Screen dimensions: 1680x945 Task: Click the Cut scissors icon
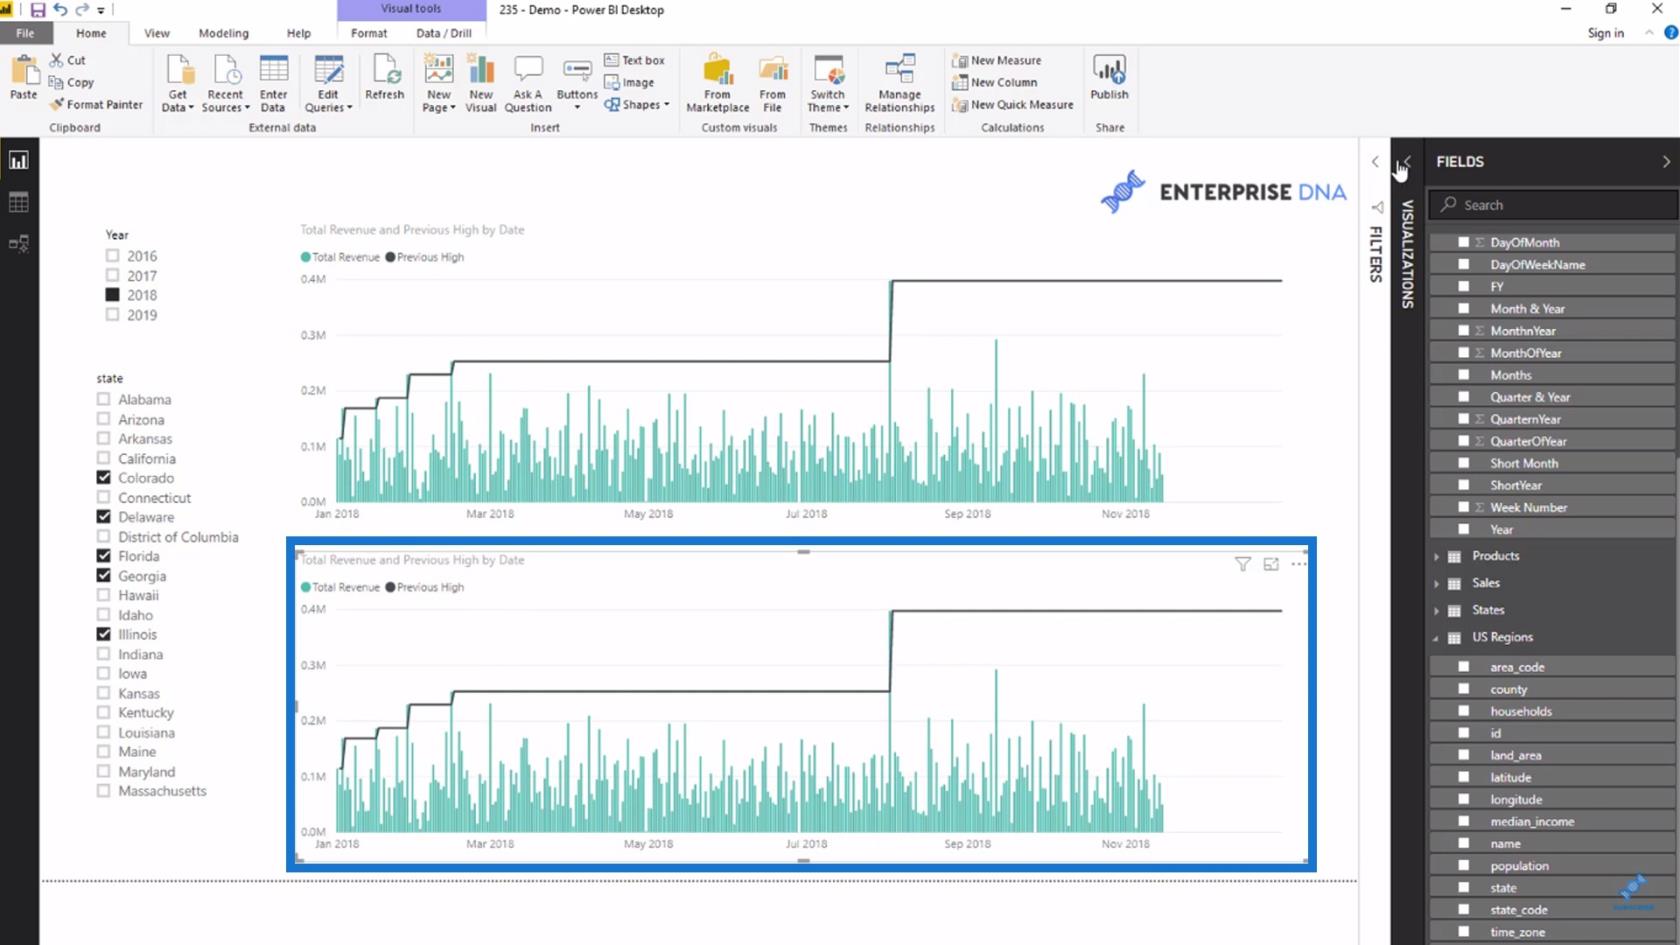pyautogui.click(x=56, y=60)
